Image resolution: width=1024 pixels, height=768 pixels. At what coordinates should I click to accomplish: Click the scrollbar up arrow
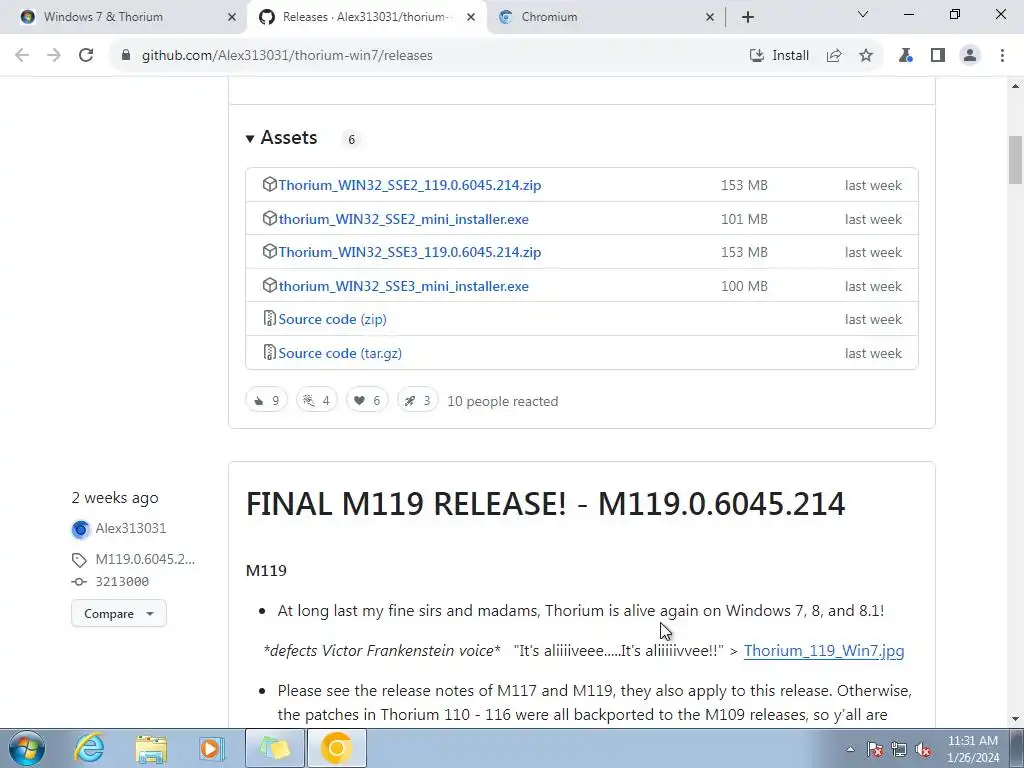coord(1016,86)
